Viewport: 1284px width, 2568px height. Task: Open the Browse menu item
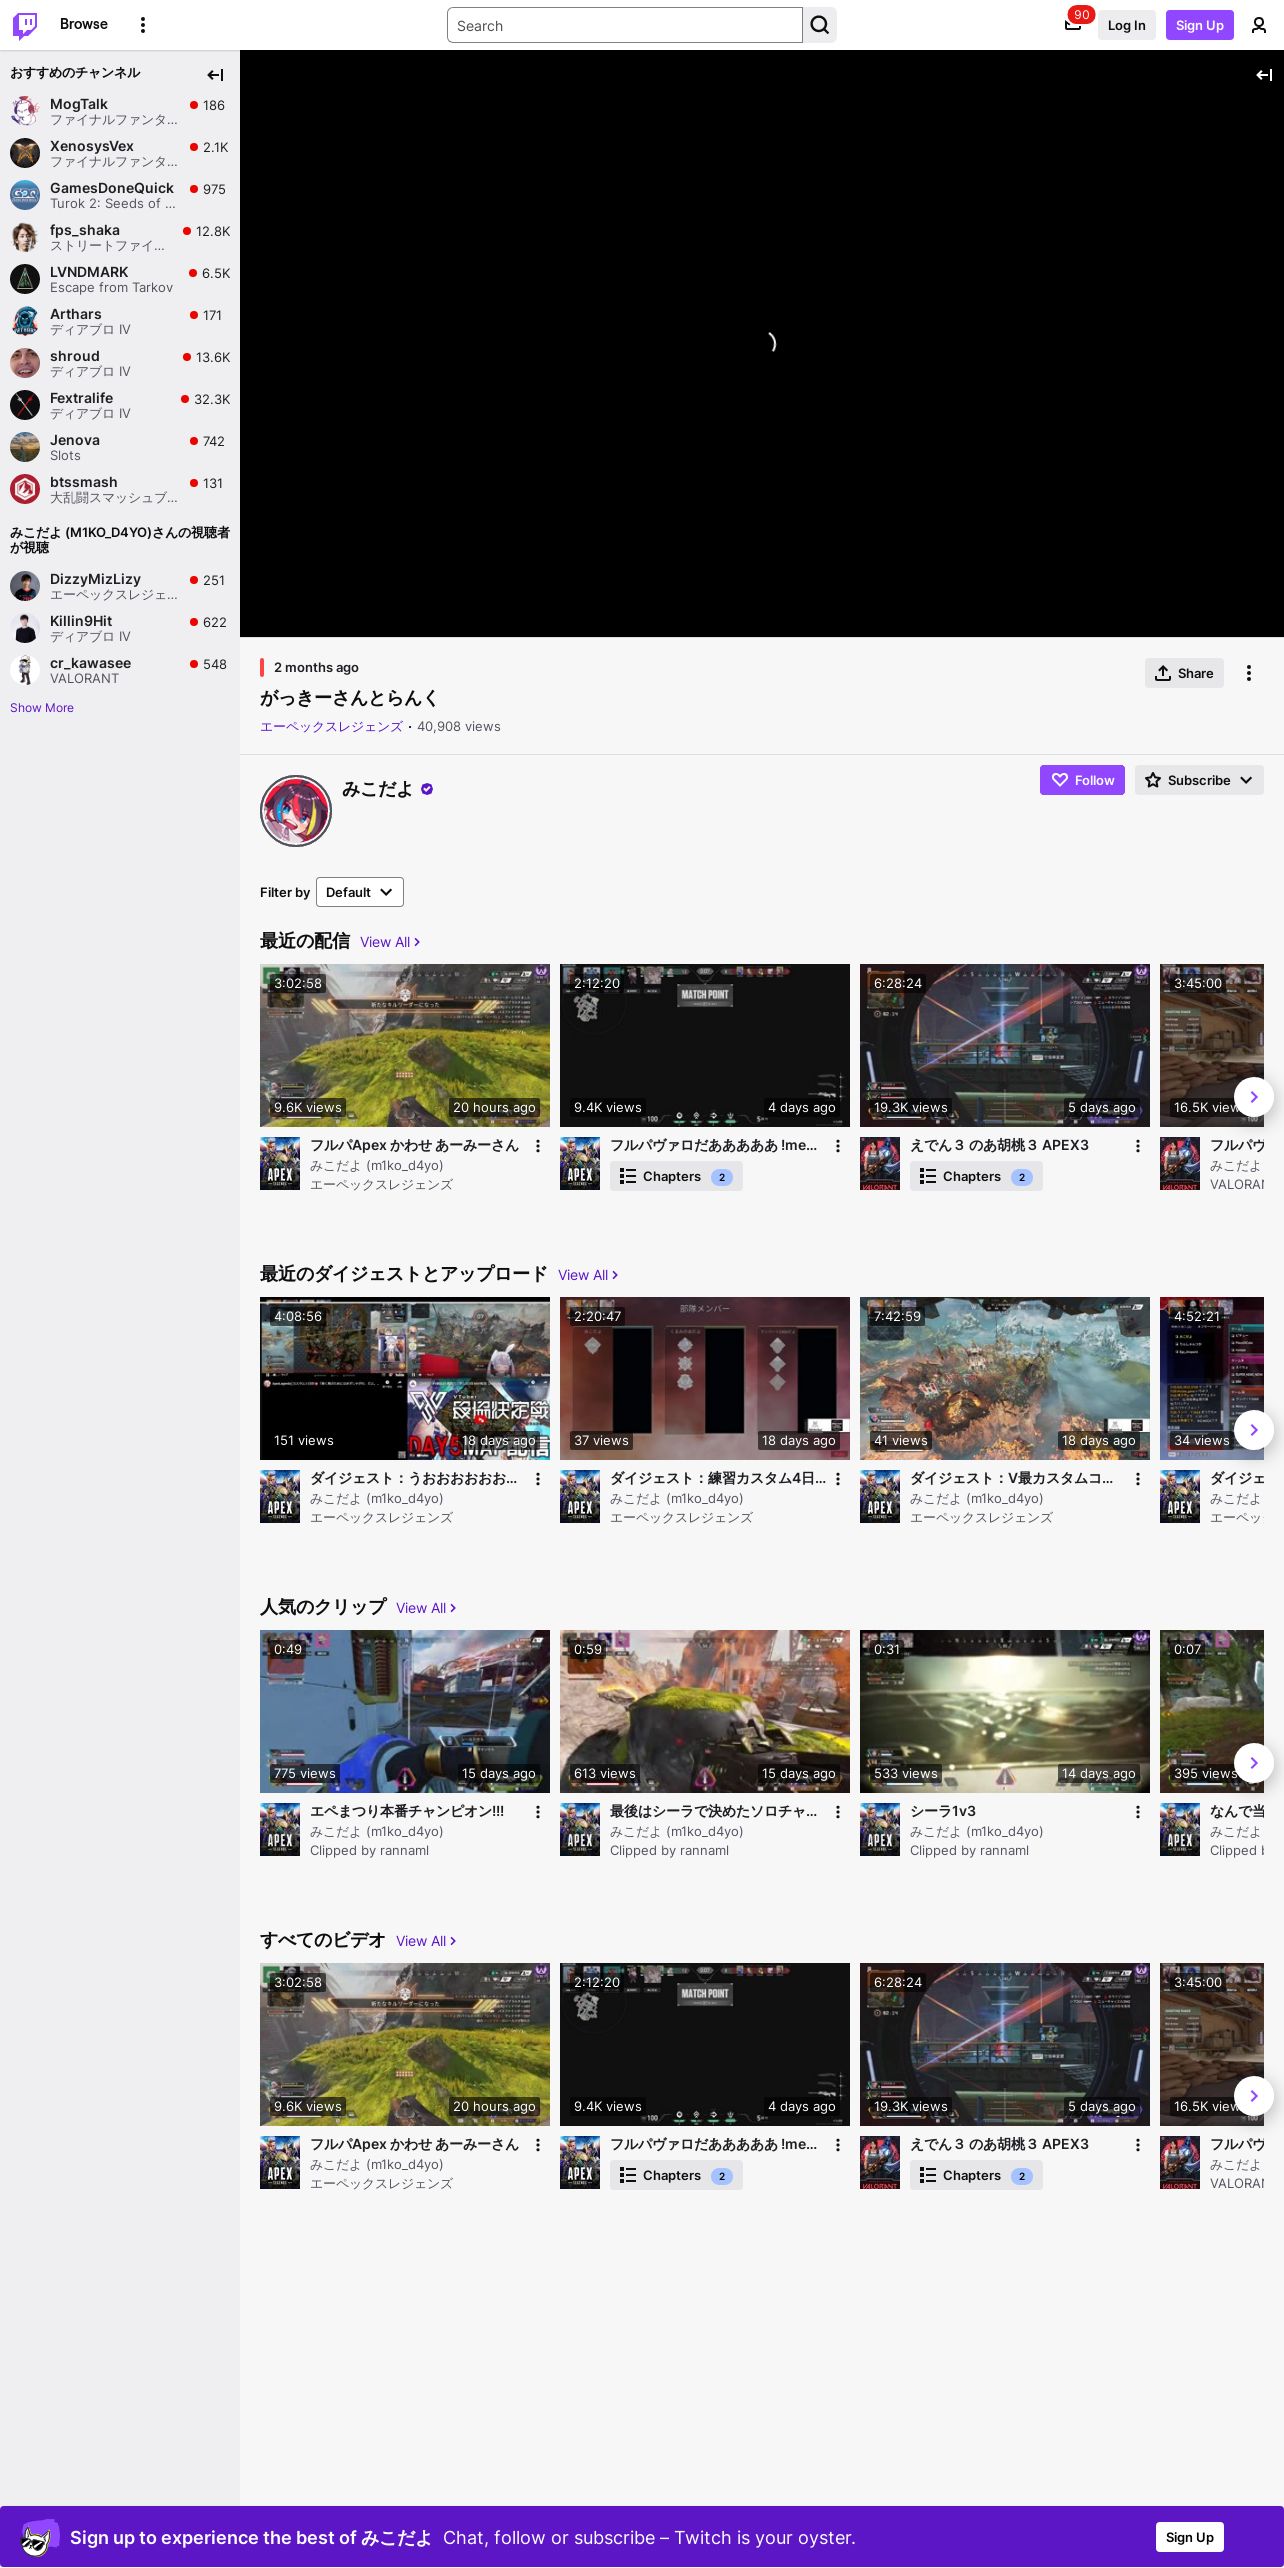point(84,24)
